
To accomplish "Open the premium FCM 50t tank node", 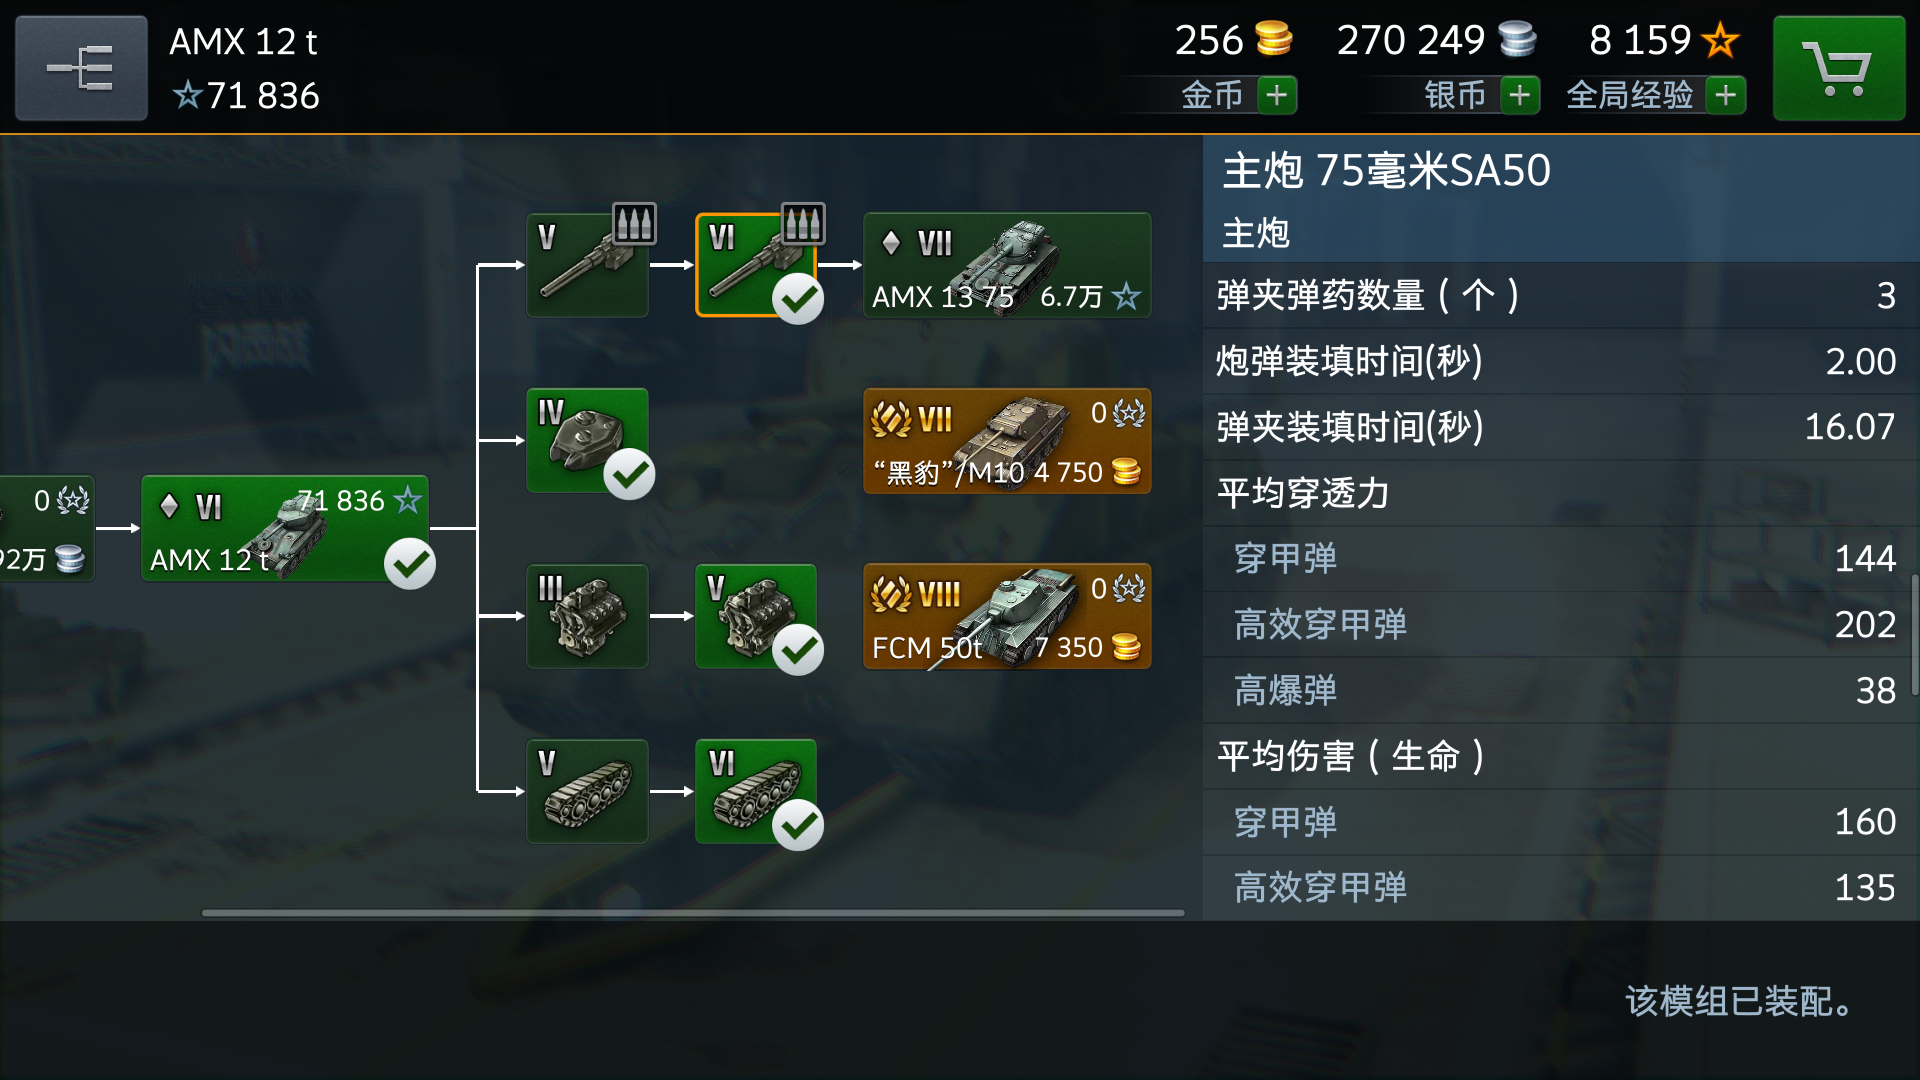I will coord(1007,616).
